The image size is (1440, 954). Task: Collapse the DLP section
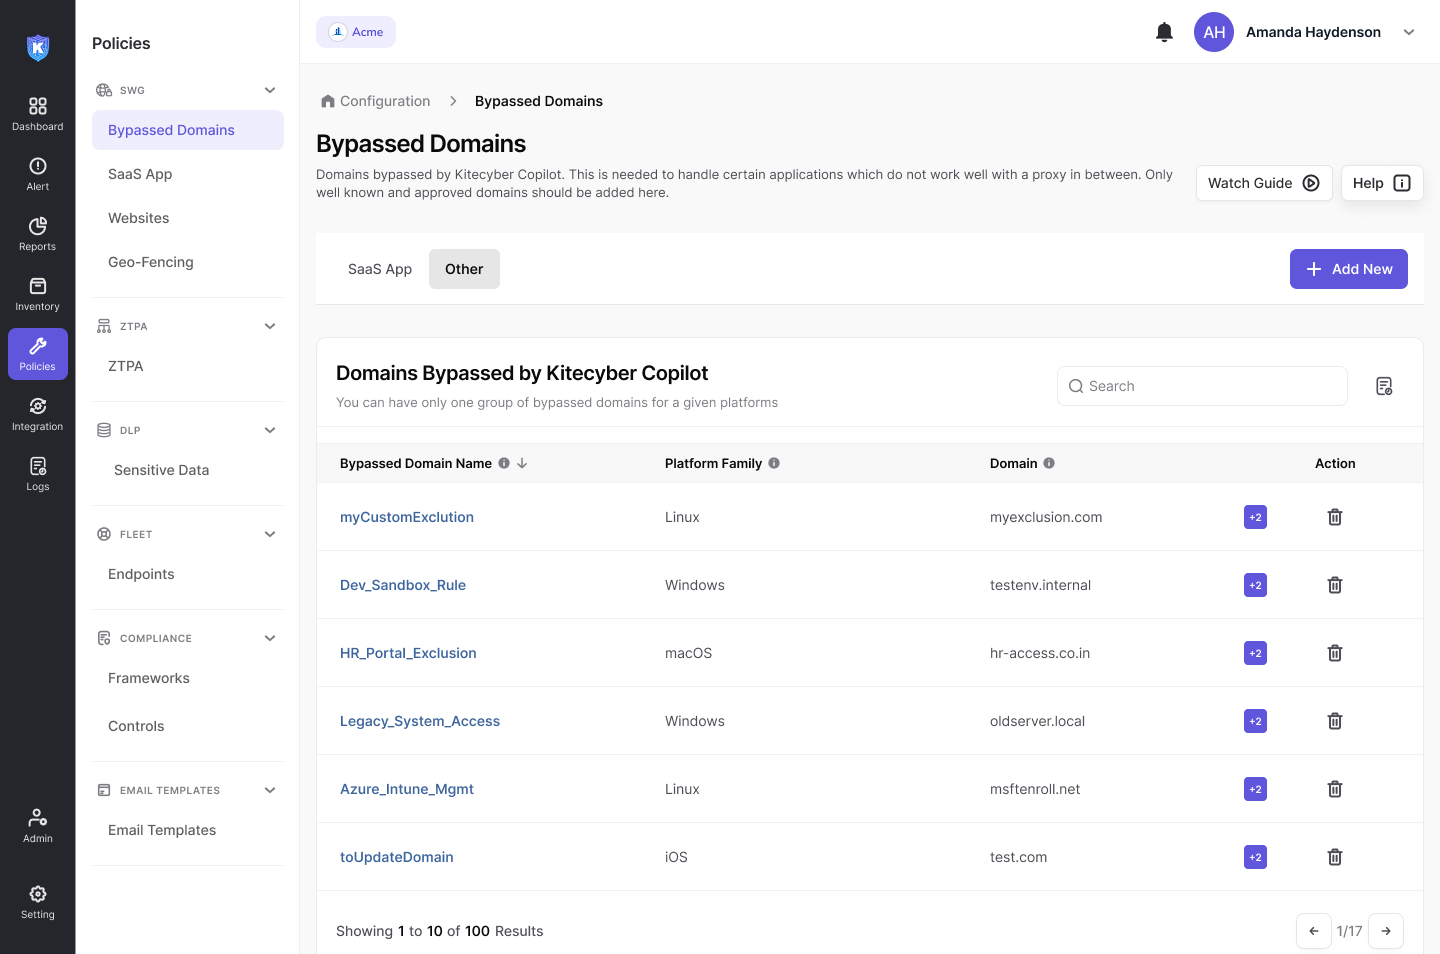pyautogui.click(x=270, y=430)
